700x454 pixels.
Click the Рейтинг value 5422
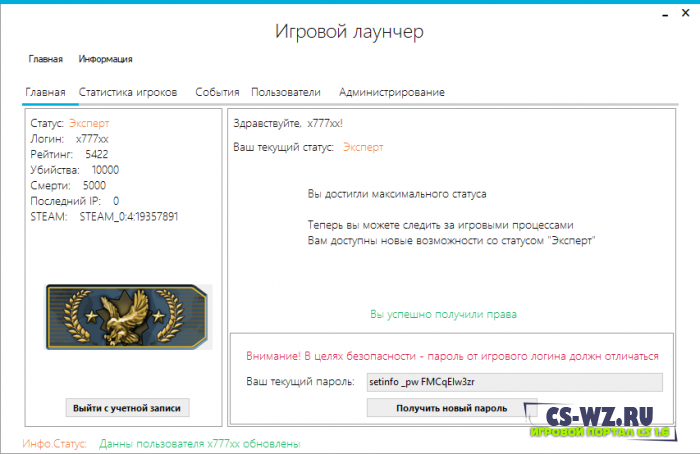(97, 154)
